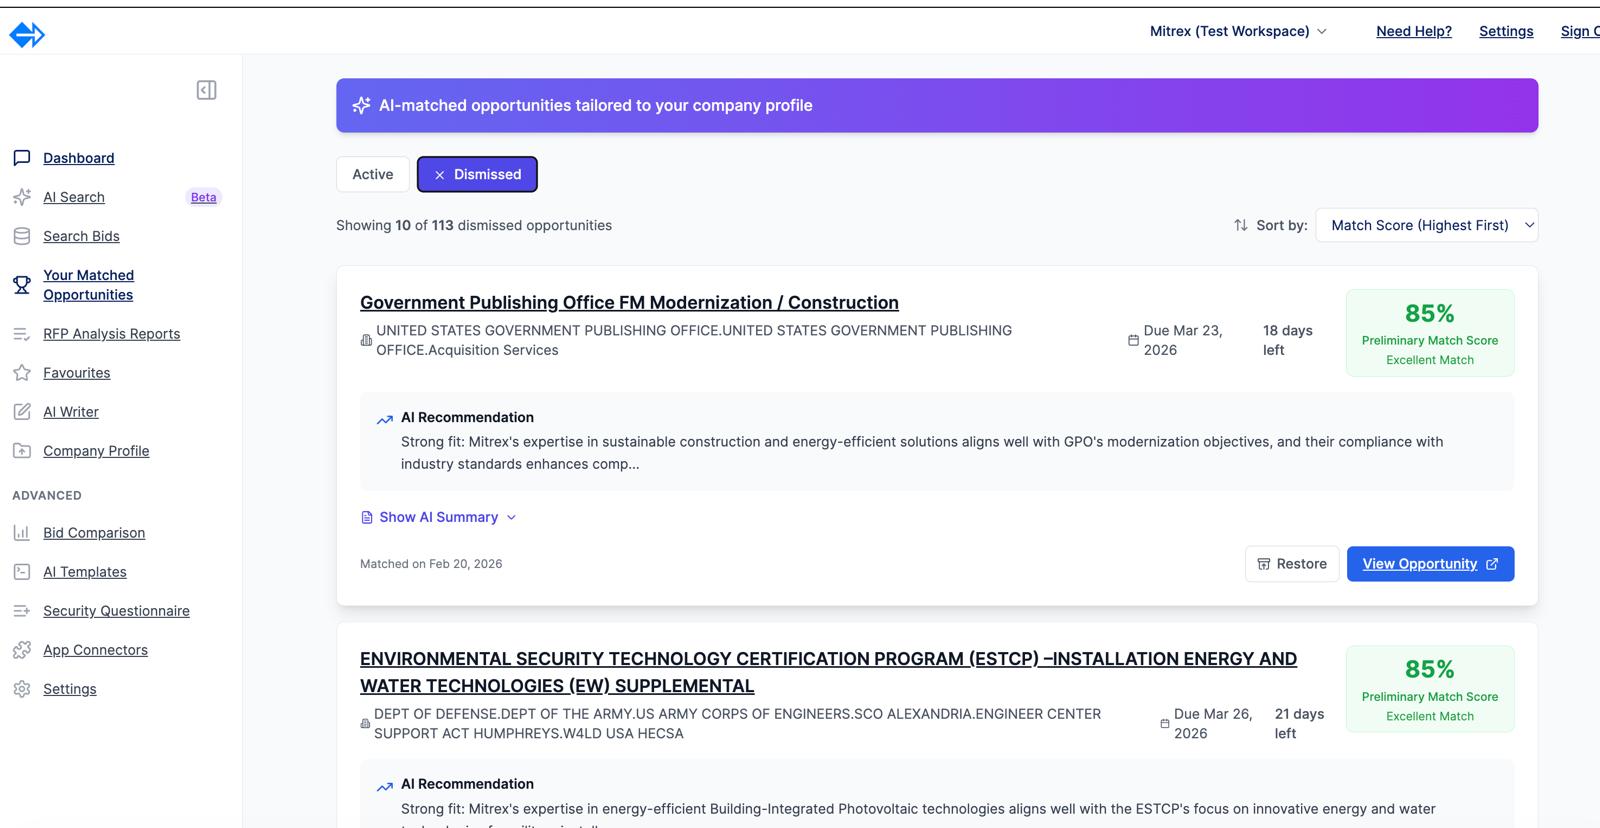Click the AI Search sparkle icon
Viewport: 1600px width, 828px height.
tap(22, 197)
